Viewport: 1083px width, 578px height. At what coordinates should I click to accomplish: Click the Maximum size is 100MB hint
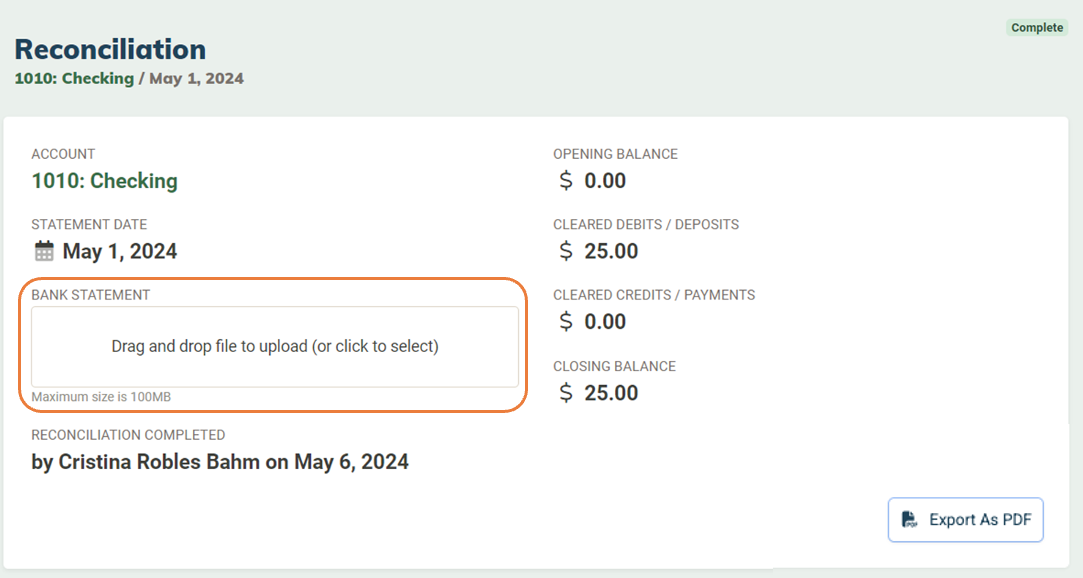(x=101, y=397)
